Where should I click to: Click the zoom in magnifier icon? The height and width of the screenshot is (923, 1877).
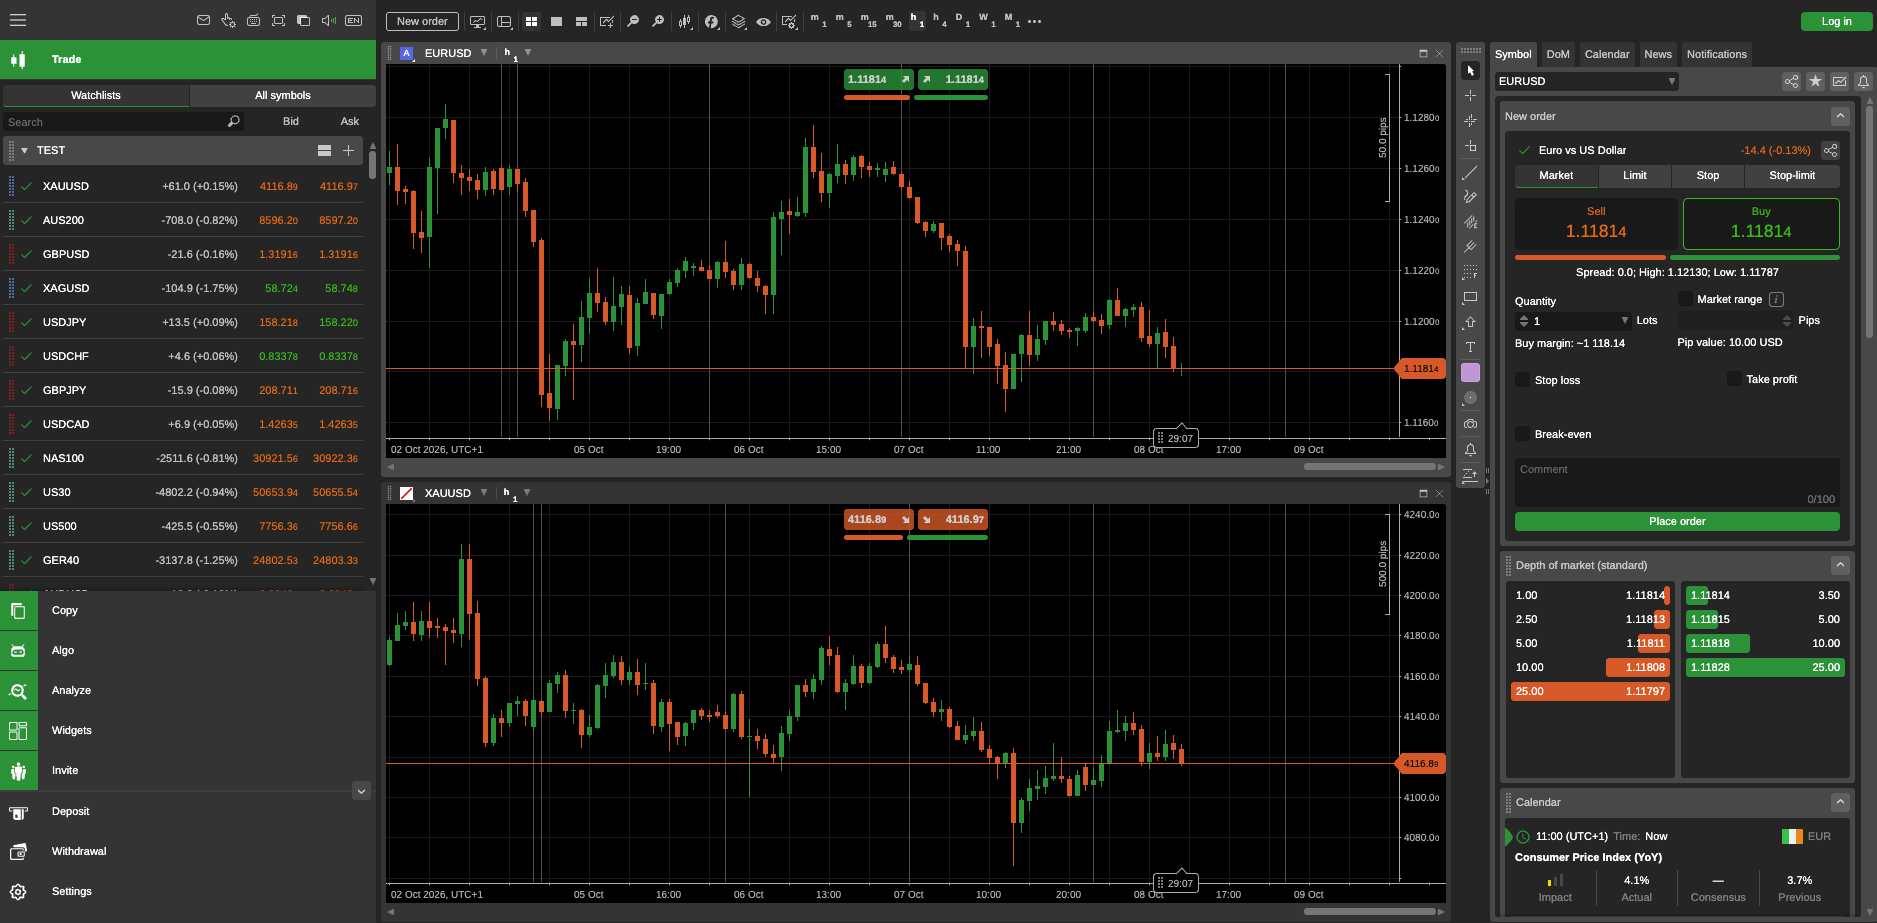(658, 21)
